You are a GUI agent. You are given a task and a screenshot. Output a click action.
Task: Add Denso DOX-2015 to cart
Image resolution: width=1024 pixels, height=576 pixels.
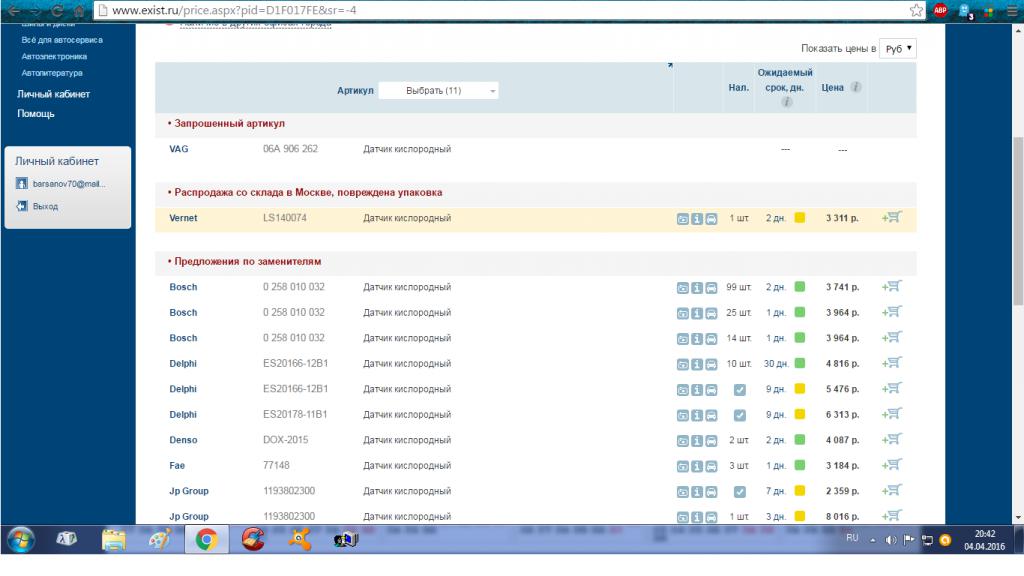coord(892,440)
